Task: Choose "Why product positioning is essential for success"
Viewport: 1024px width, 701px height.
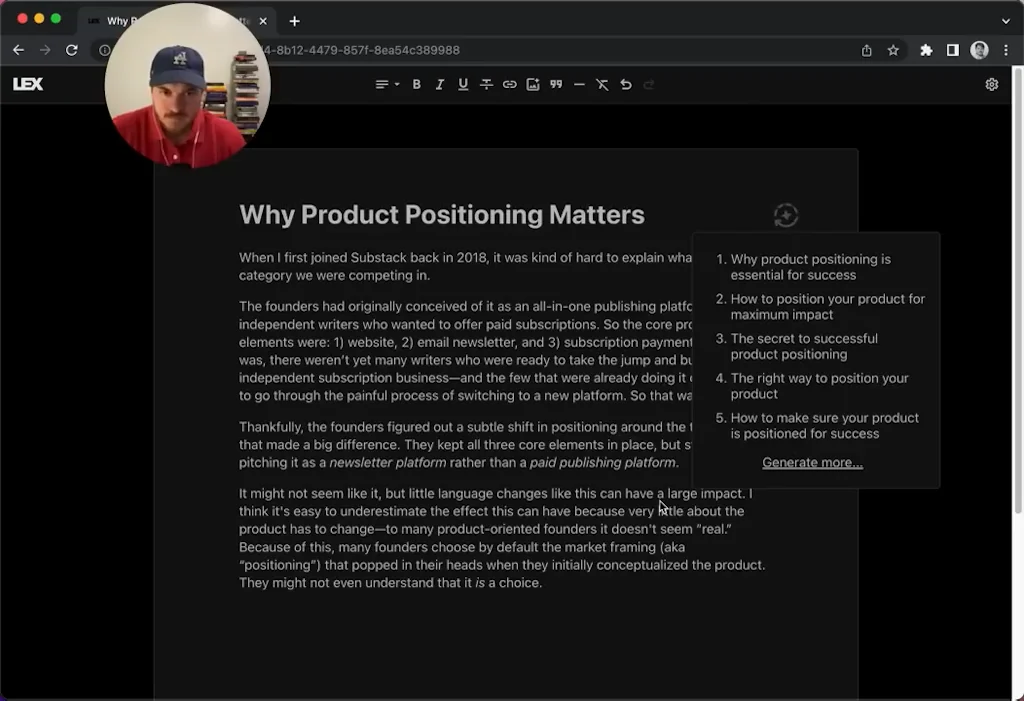Action: 810,267
